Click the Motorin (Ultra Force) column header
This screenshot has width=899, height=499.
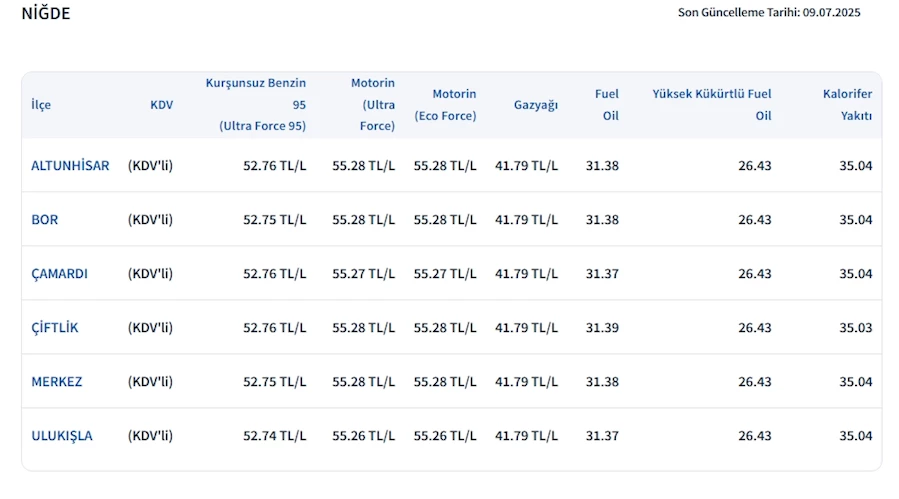pos(373,104)
